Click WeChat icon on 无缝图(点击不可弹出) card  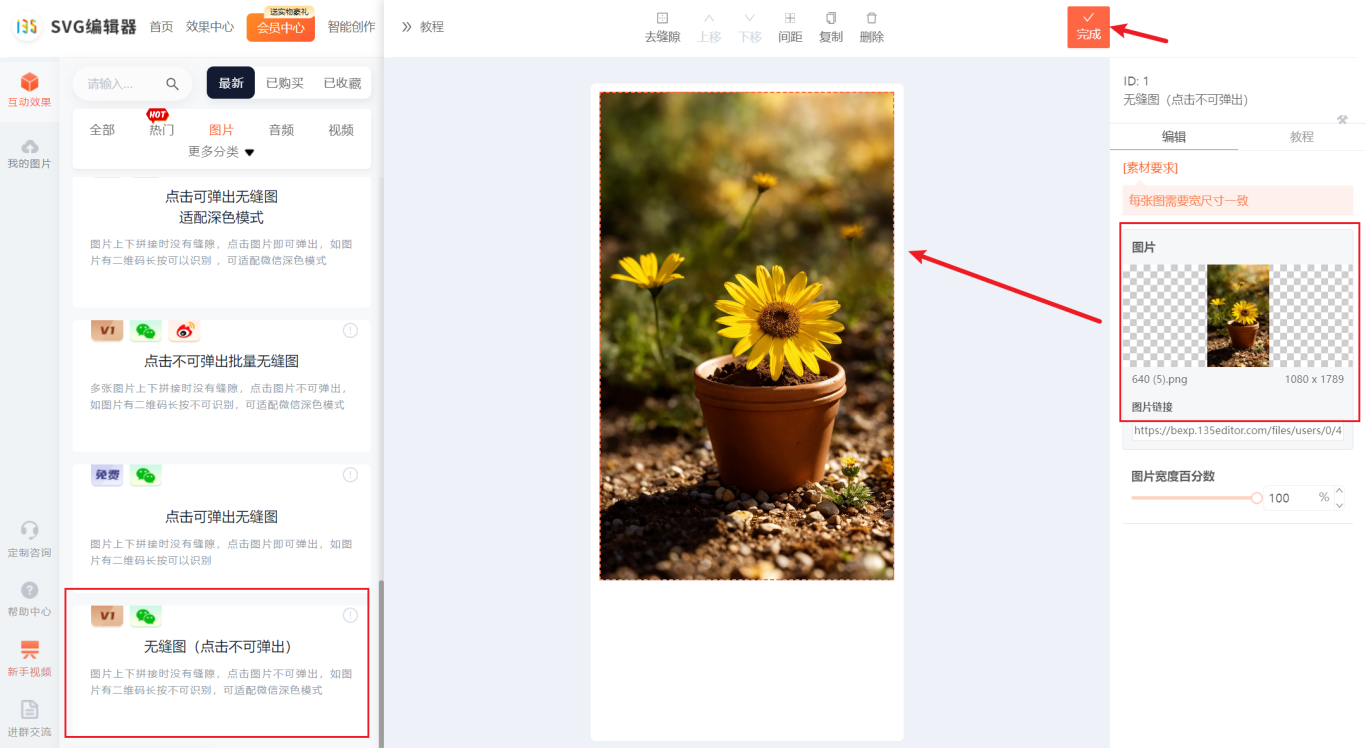coord(146,615)
